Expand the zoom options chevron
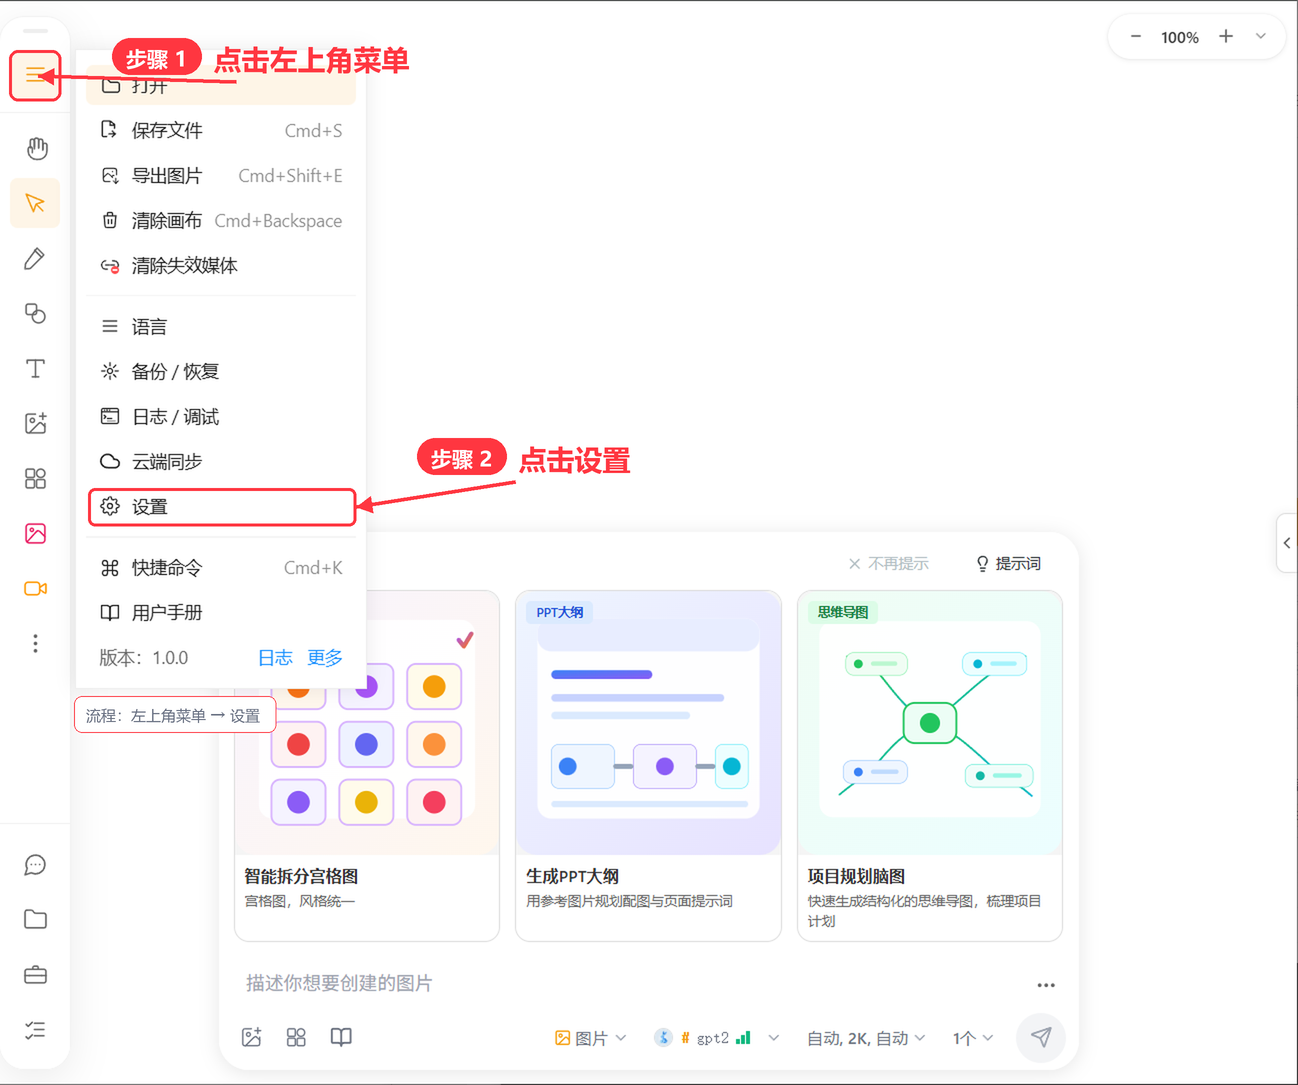The width and height of the screenshot is (1298, 1085). click(x=1261, y=37)
